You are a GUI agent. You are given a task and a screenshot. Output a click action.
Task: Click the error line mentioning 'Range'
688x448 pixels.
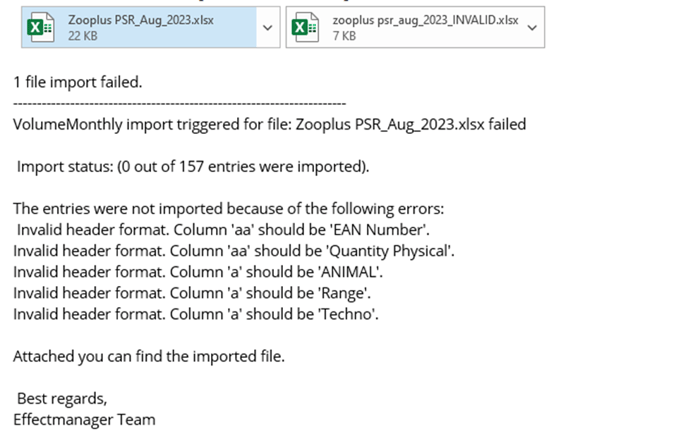pos(192,293)
